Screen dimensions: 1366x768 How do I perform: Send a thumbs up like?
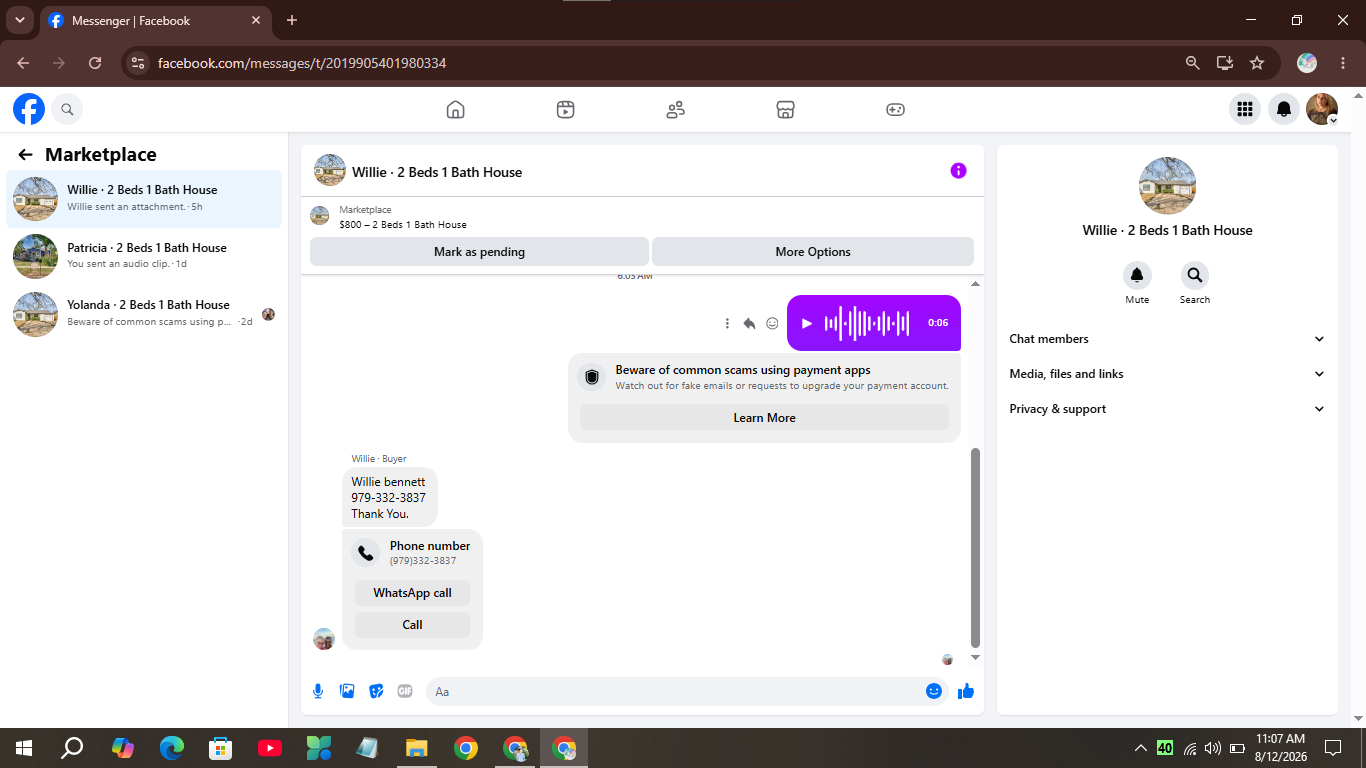tap(966, 691)
